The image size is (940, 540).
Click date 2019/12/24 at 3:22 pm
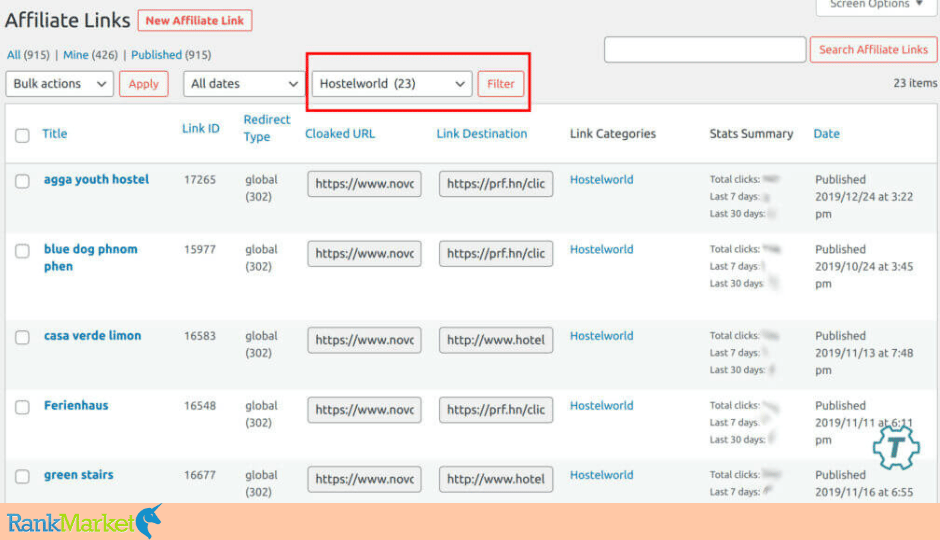[864, 205]
